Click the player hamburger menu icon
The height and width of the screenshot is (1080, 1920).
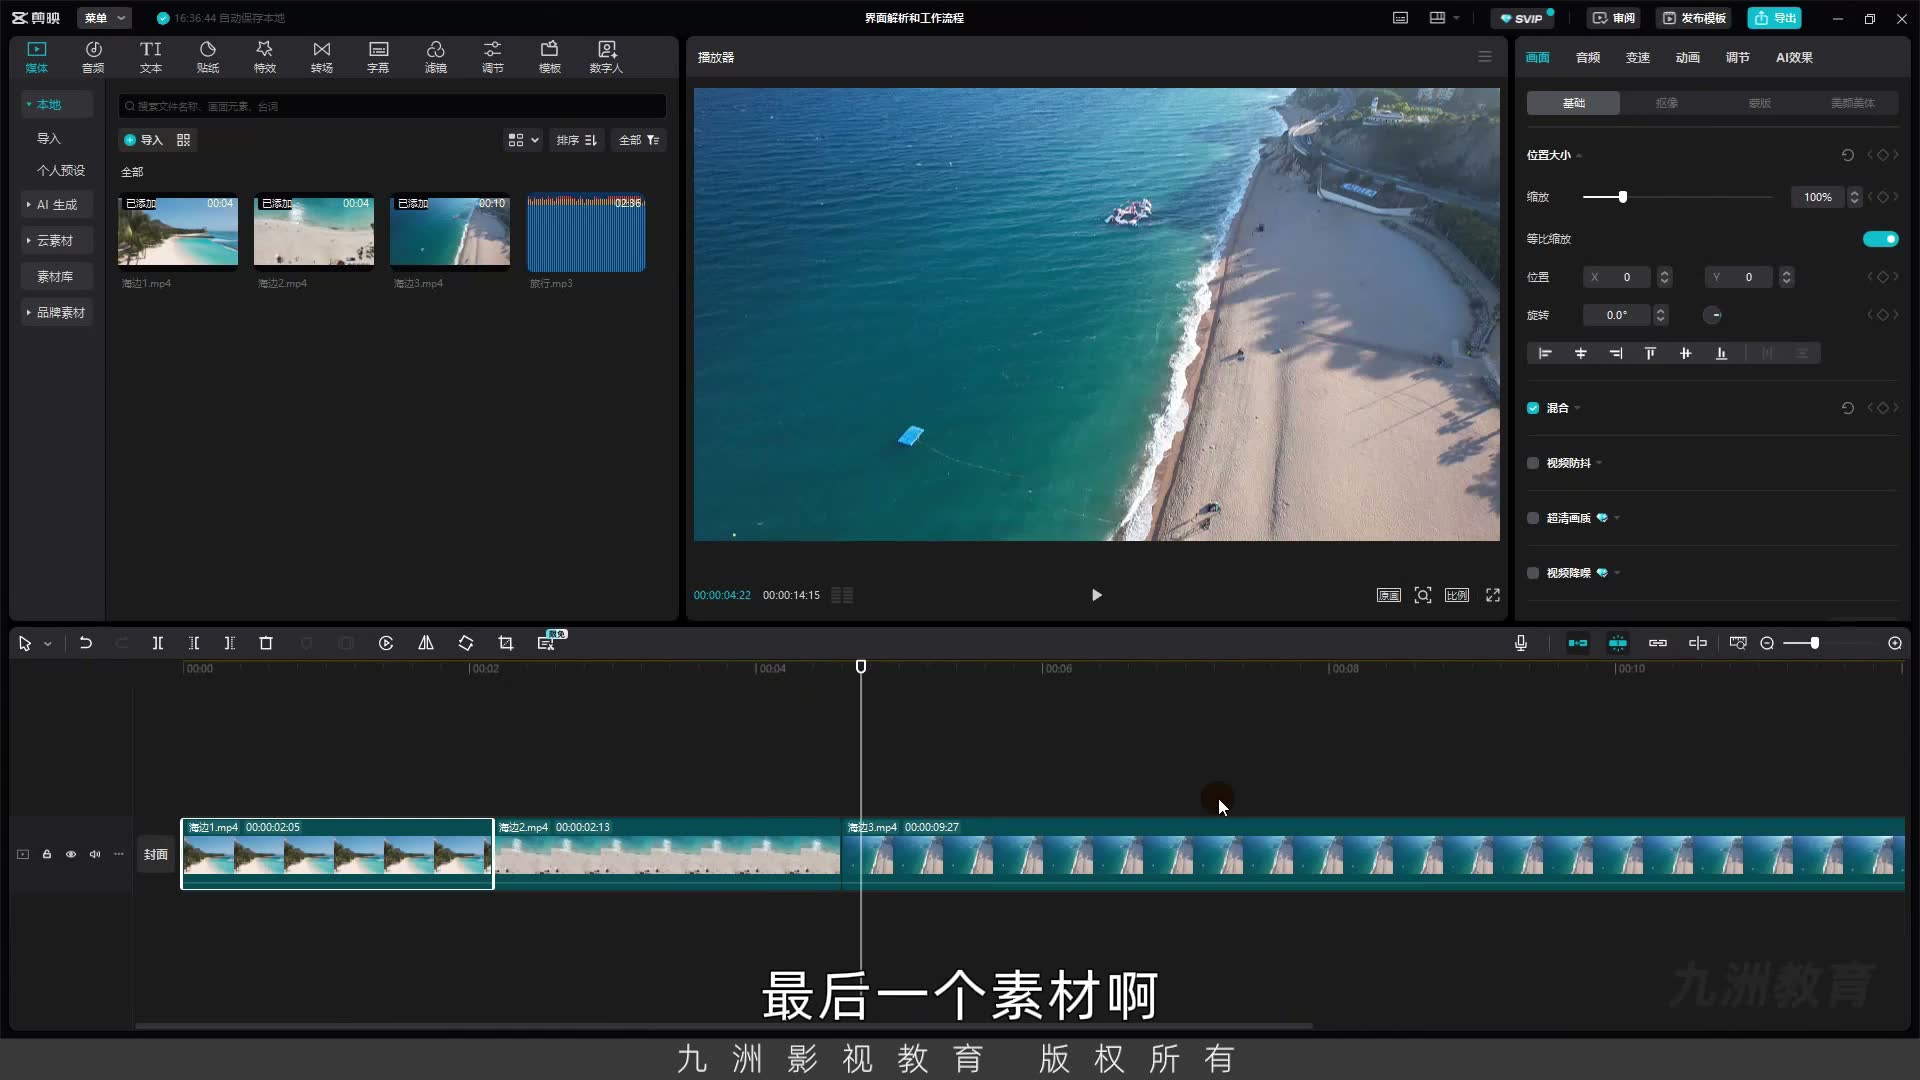pyautogui.click(x=1485, y=57)
